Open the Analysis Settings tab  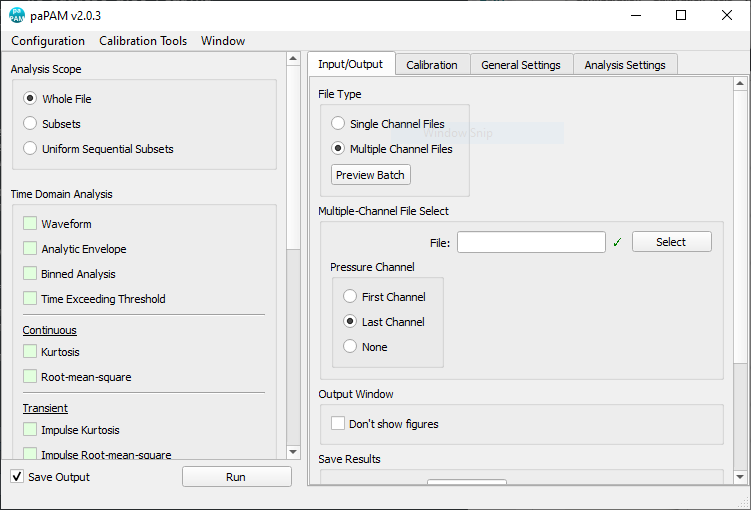coord(624,65)
